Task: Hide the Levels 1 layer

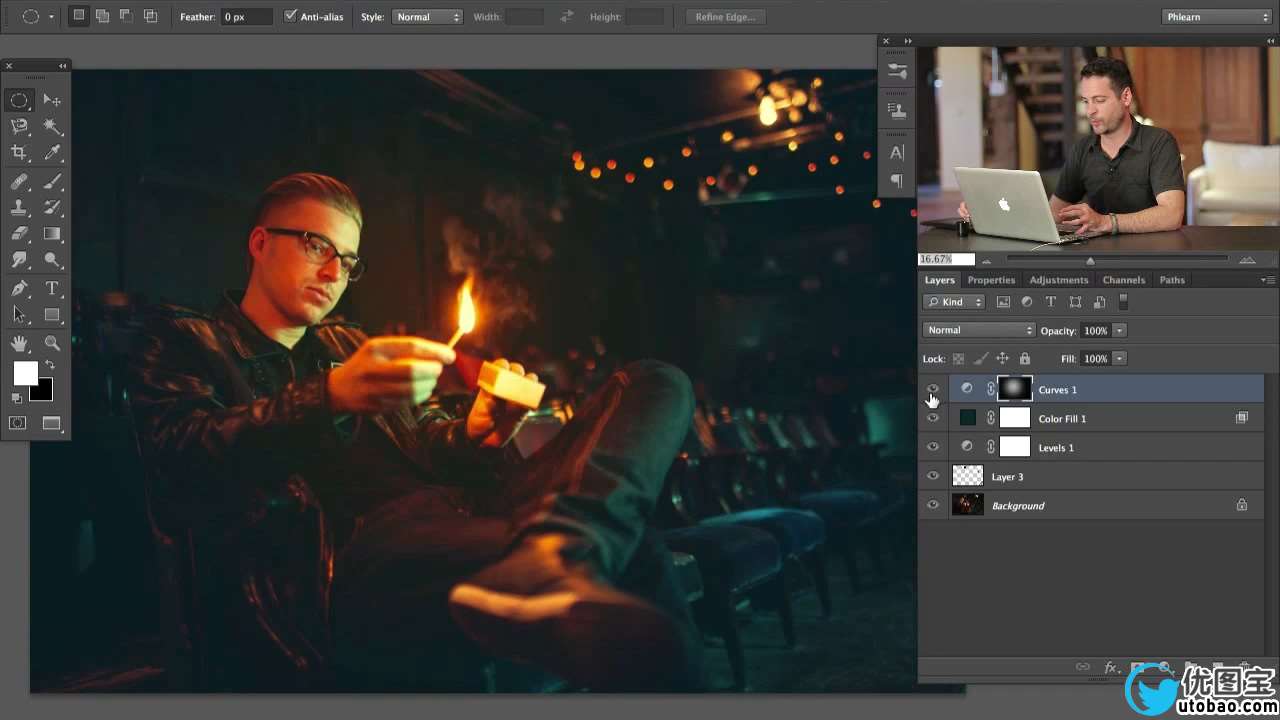Action: 933,447
